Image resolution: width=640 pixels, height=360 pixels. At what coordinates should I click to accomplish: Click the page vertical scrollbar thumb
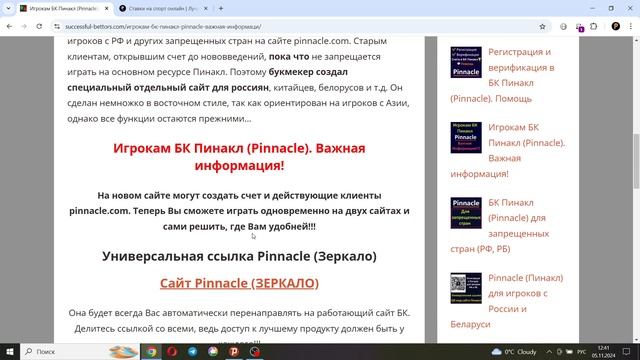tap(636, 161)
